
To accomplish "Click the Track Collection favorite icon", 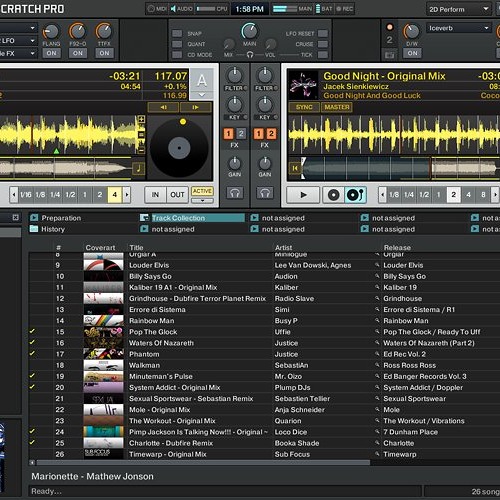I will 144,218.
